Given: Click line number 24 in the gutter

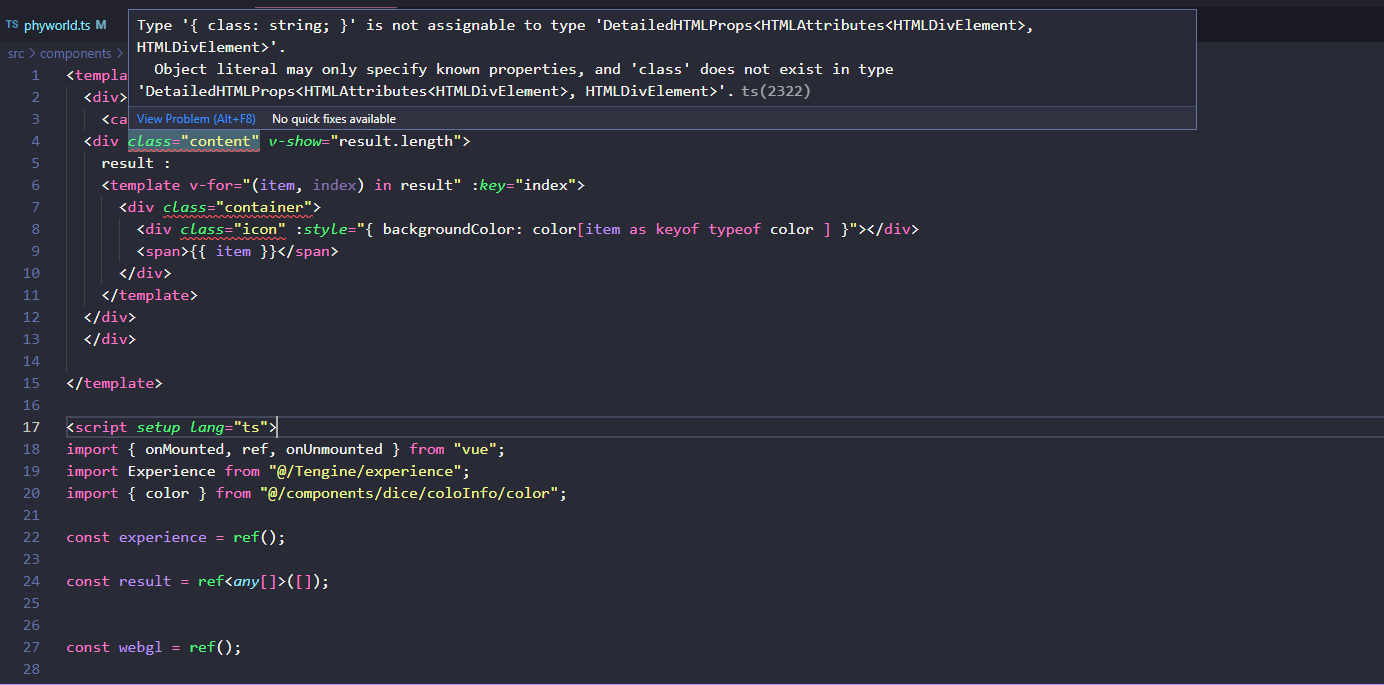Looking at the screenshot, I should coord(31,580).
